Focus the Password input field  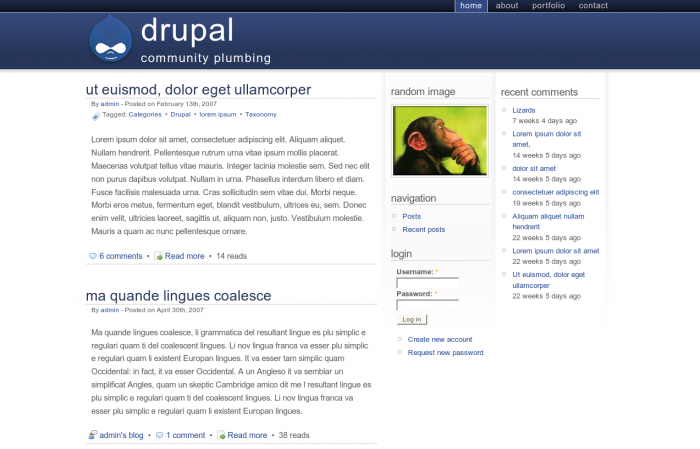[x=427, y=305]
